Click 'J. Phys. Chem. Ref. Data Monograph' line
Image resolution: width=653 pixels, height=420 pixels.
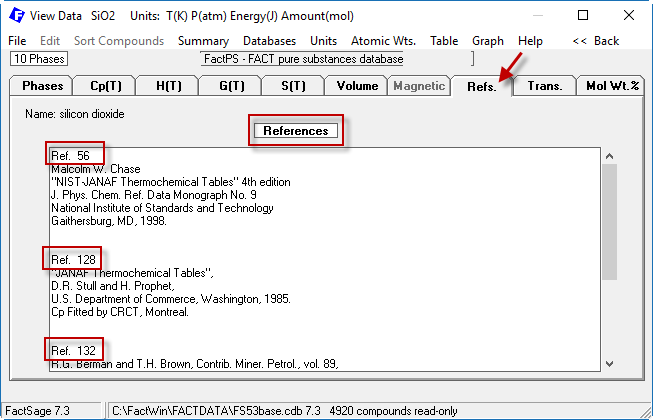(154, 195)
